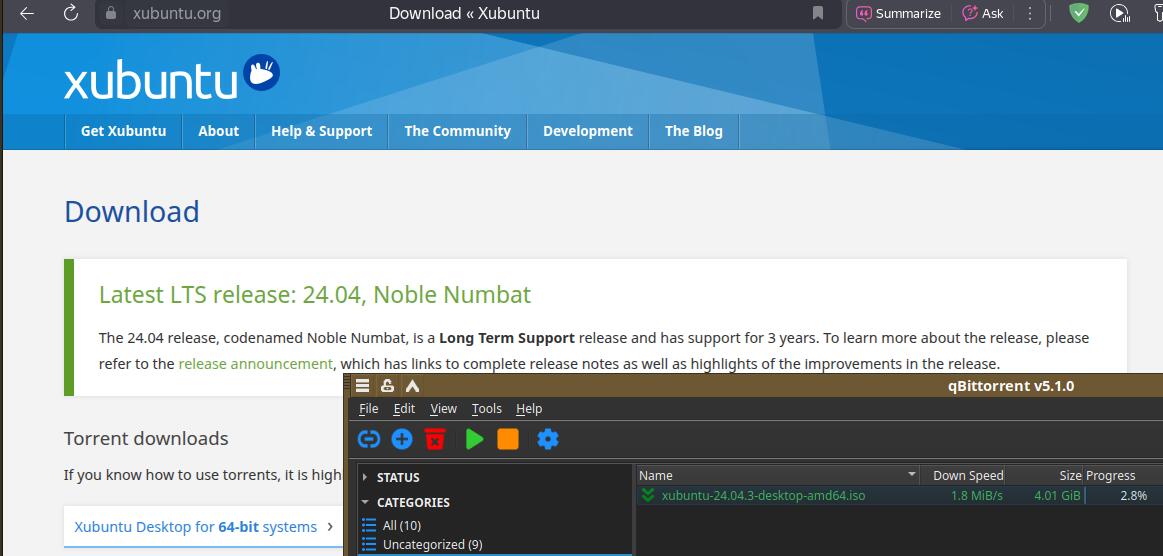Image resolution: width=1163 pixels, height=556 pixels.
Task: Open the qBittorrent Edit menu
Action: tap(404, 408)
